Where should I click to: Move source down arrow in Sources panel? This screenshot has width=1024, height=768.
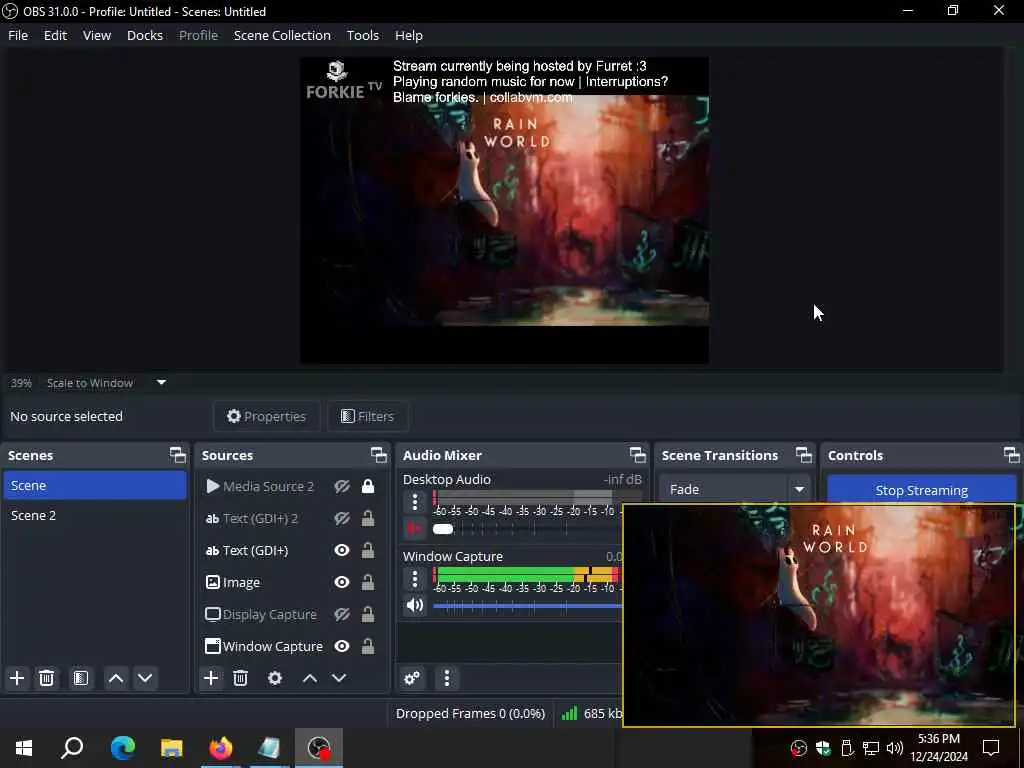click(339, 678)
